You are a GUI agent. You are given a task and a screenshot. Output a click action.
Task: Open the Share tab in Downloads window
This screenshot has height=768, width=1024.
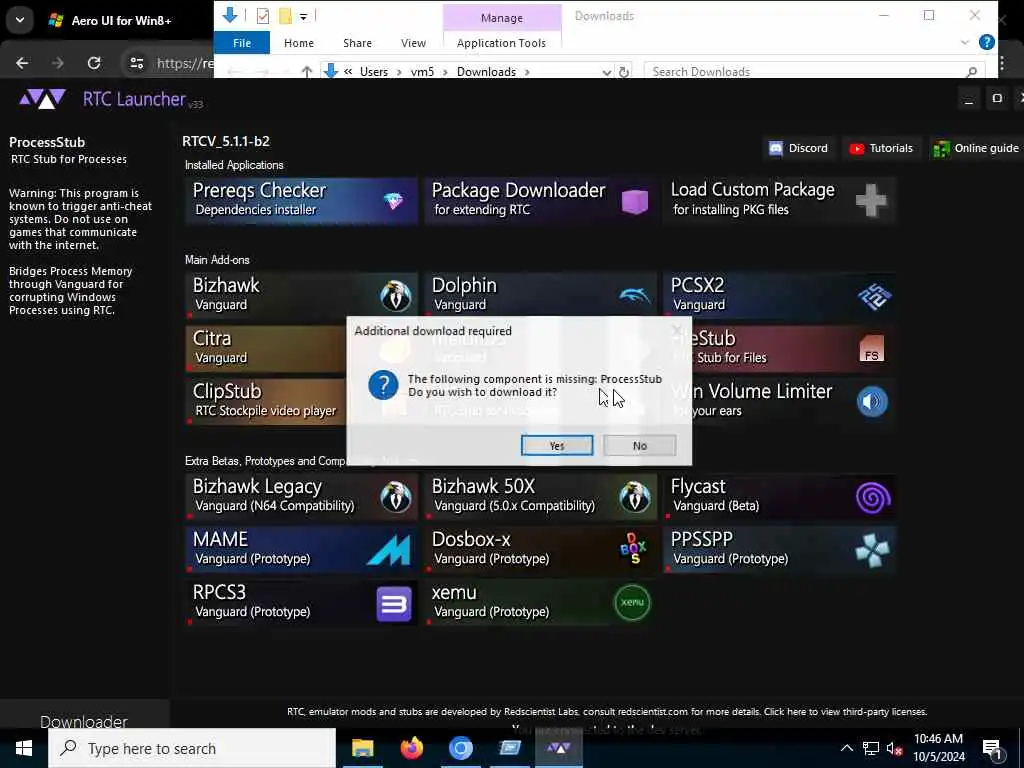click(357, 43)
